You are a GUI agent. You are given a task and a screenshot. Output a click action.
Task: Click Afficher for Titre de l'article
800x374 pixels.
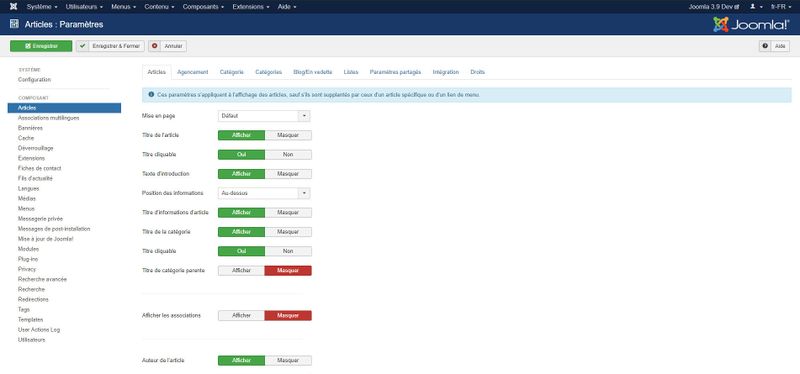point(241,135)
